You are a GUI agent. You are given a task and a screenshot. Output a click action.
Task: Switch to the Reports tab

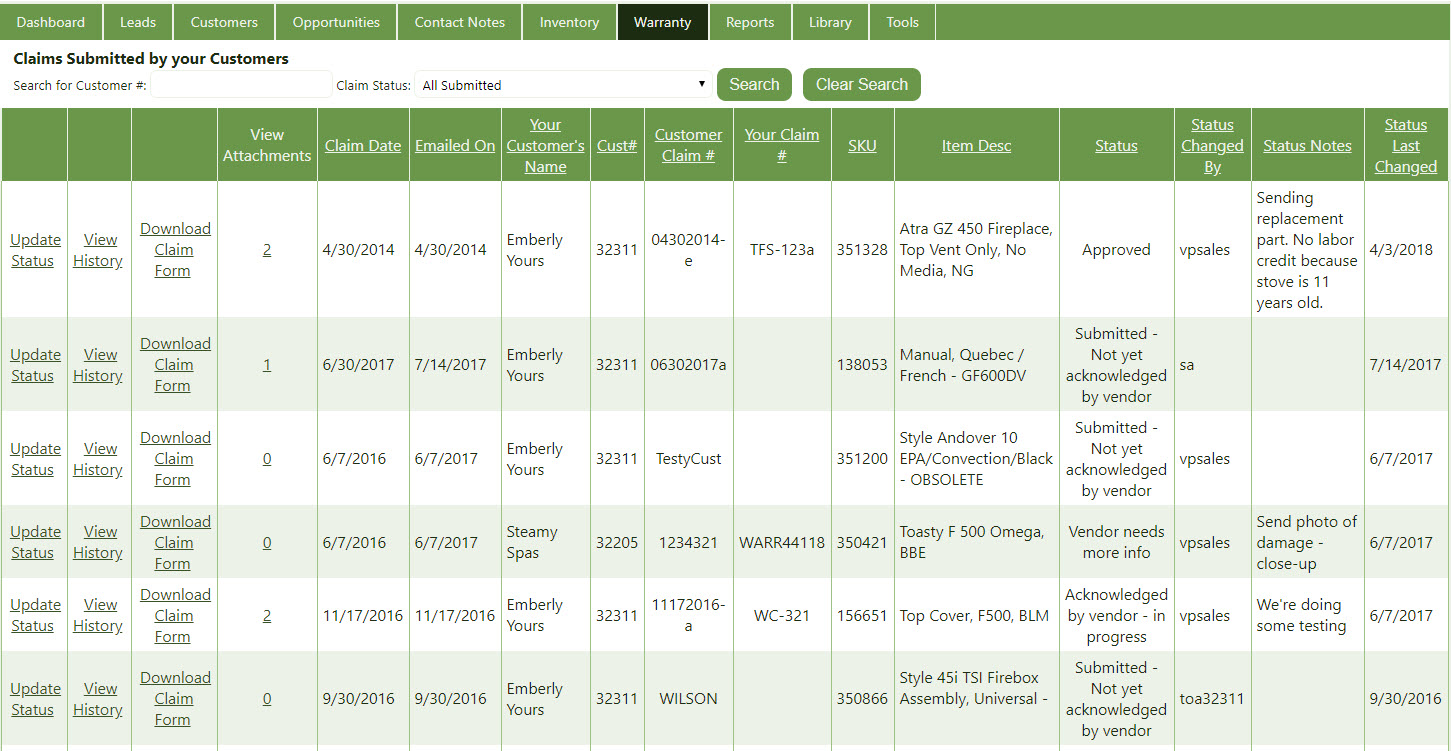(750, 22)
